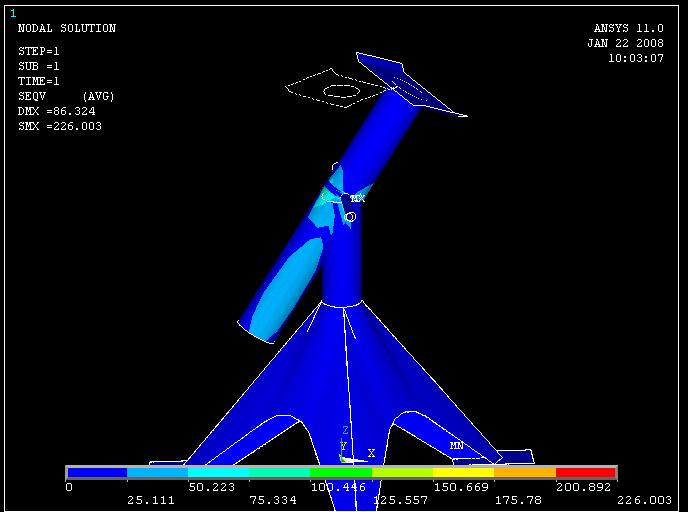Click the STEP=1 label
This screenshot has width=688, height=512.
tap(39, 51)
